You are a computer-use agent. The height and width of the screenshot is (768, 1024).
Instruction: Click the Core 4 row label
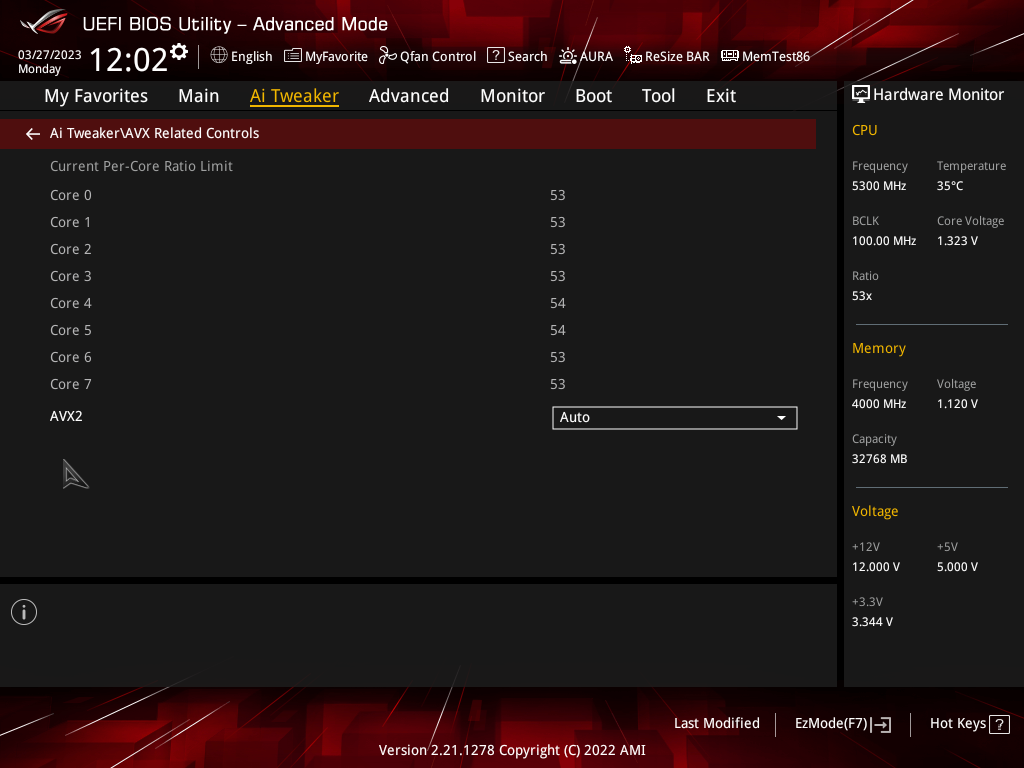(x=71, y=304)
